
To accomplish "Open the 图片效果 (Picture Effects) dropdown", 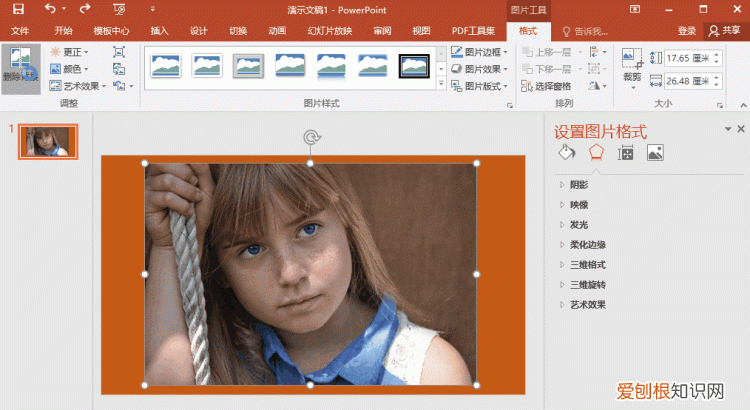I will coord(480,69).
